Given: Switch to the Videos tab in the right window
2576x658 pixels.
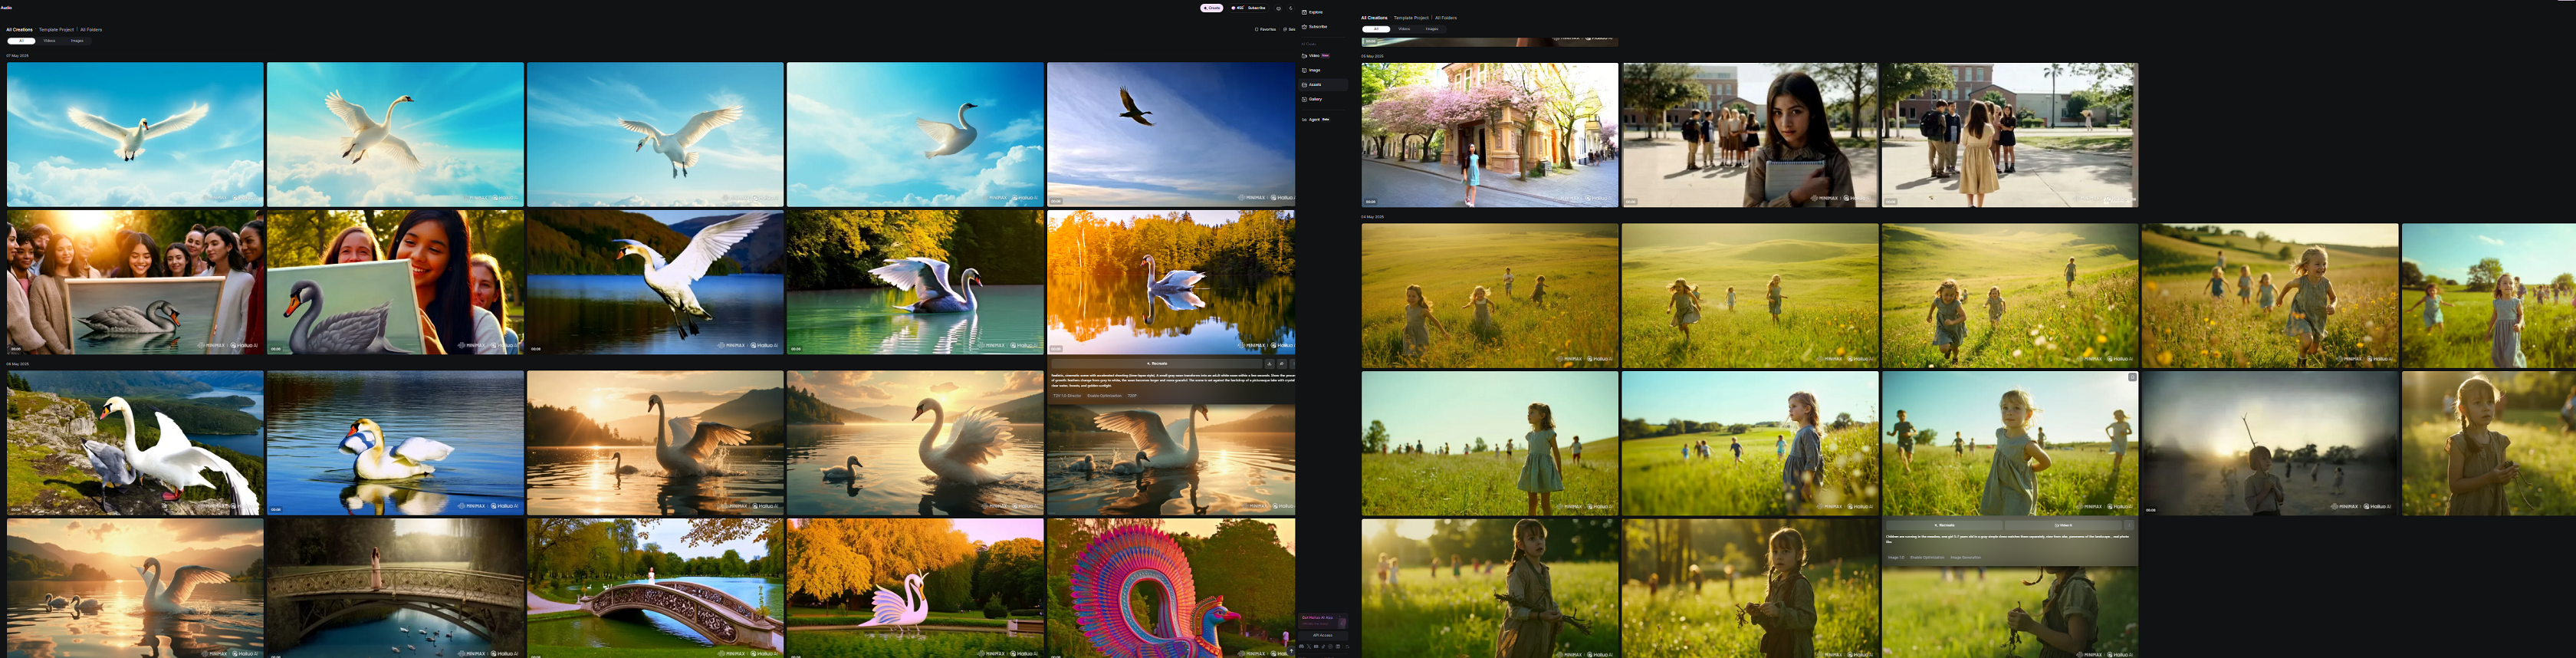Looking at the screenshot, I should click(x=1404, y=29).
